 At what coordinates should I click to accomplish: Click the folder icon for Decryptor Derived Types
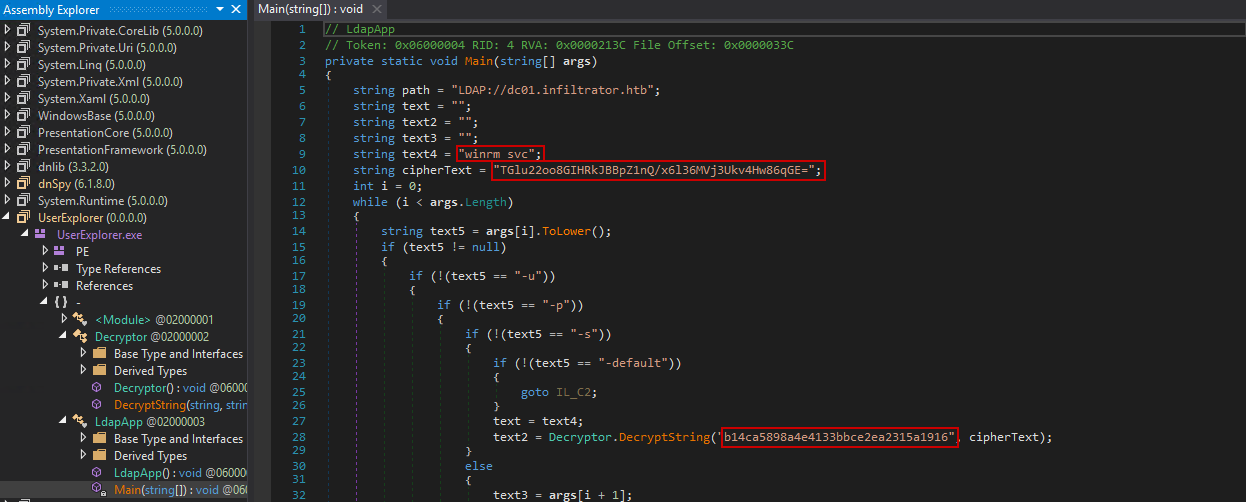click(x=99, y=370)
